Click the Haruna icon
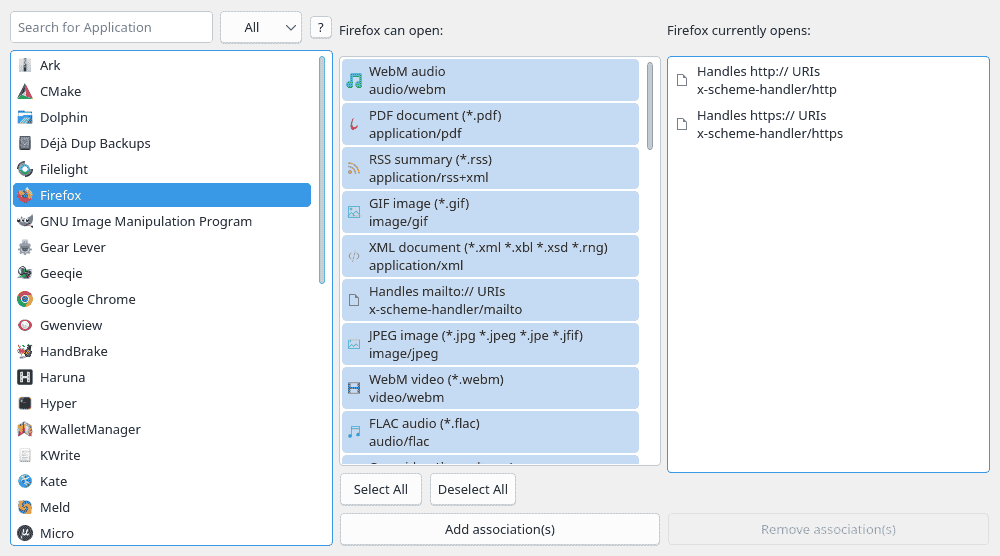 click(25, 377)
